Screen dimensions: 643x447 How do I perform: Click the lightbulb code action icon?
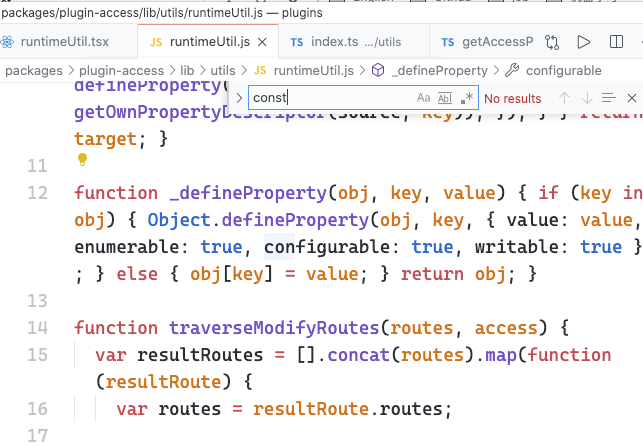(82, 160)
